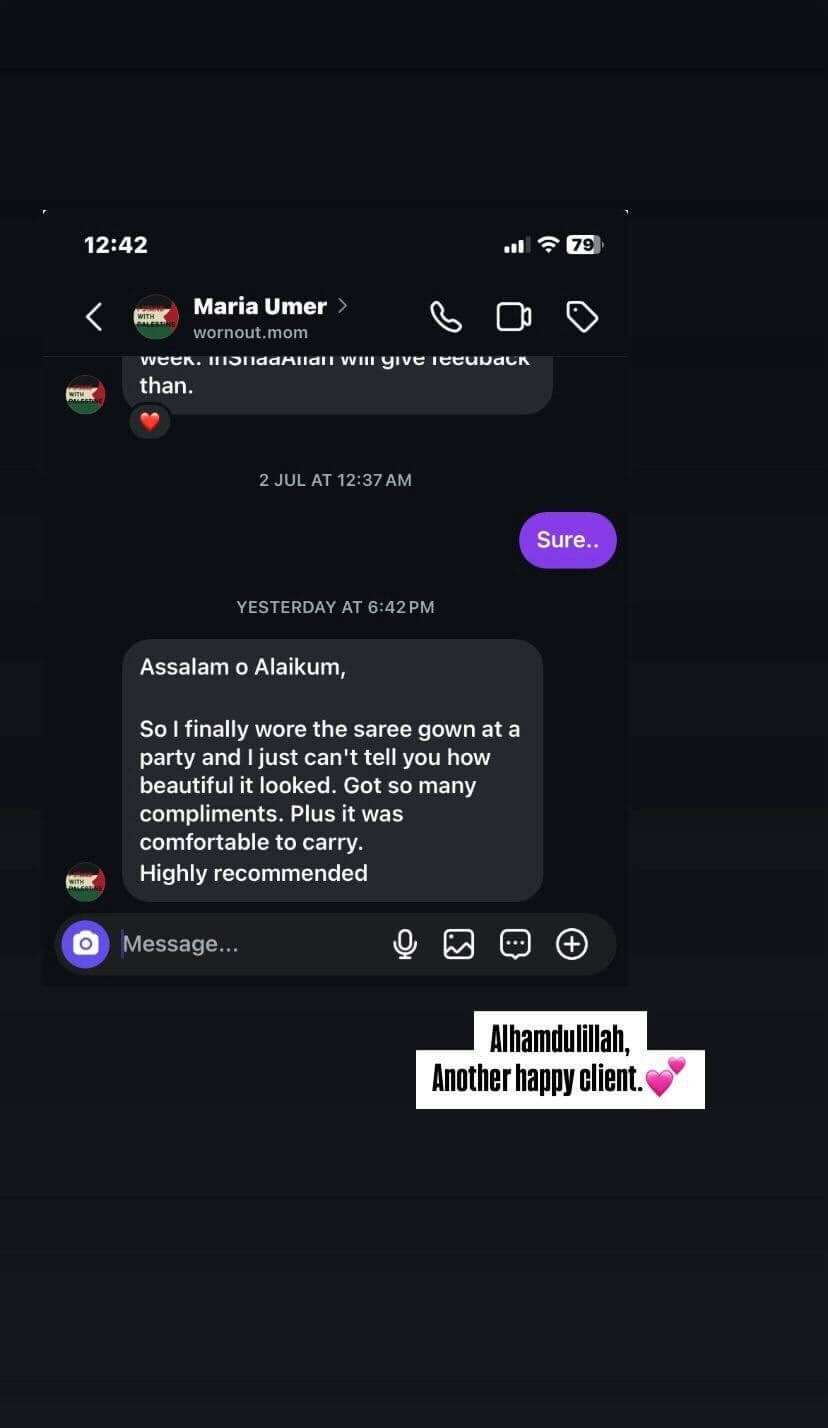Open the saved replies bubble icon
This screenshot has height=1428, width=828.
pos(515,944)
